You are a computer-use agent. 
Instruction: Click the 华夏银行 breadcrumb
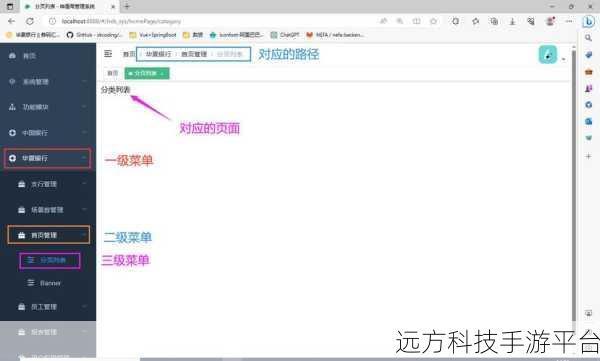point(158,54)
